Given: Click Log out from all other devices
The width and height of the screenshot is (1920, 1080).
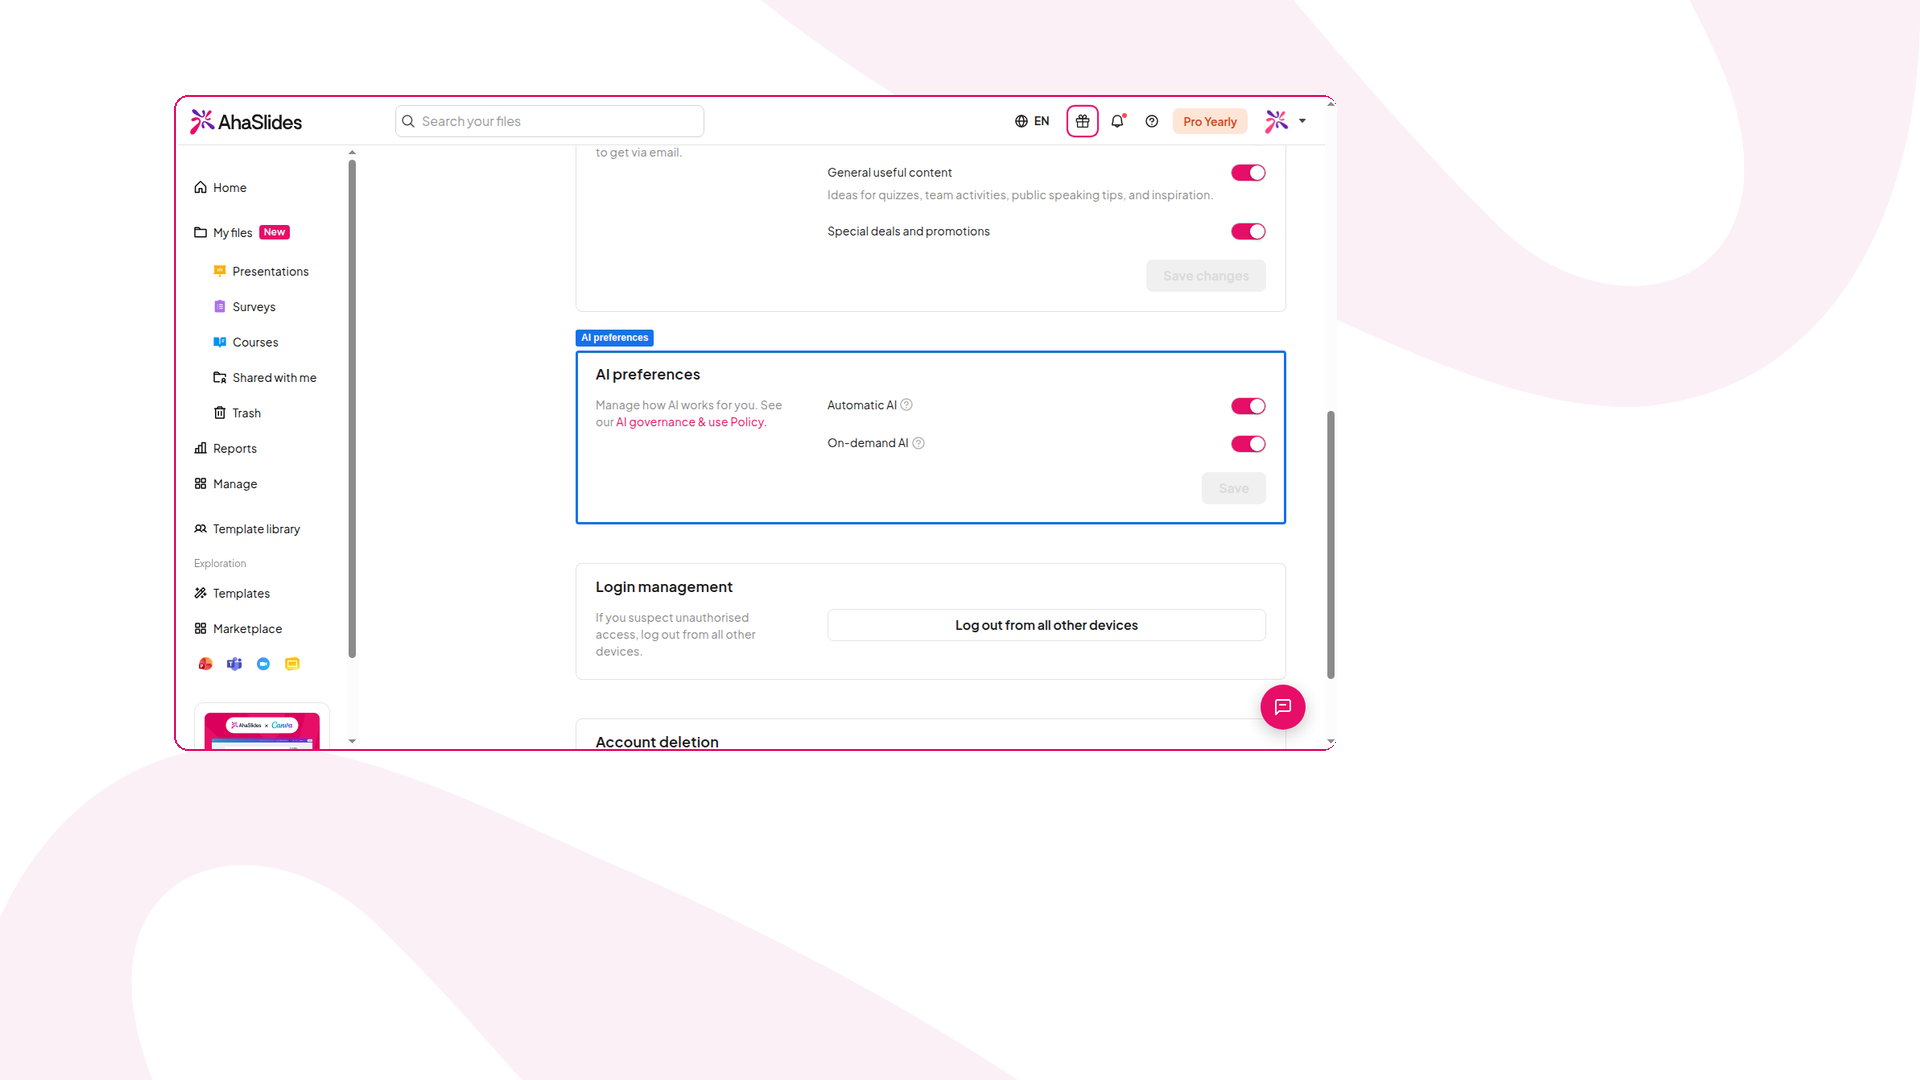Looking at the screenshot, I should (1046, 625).
